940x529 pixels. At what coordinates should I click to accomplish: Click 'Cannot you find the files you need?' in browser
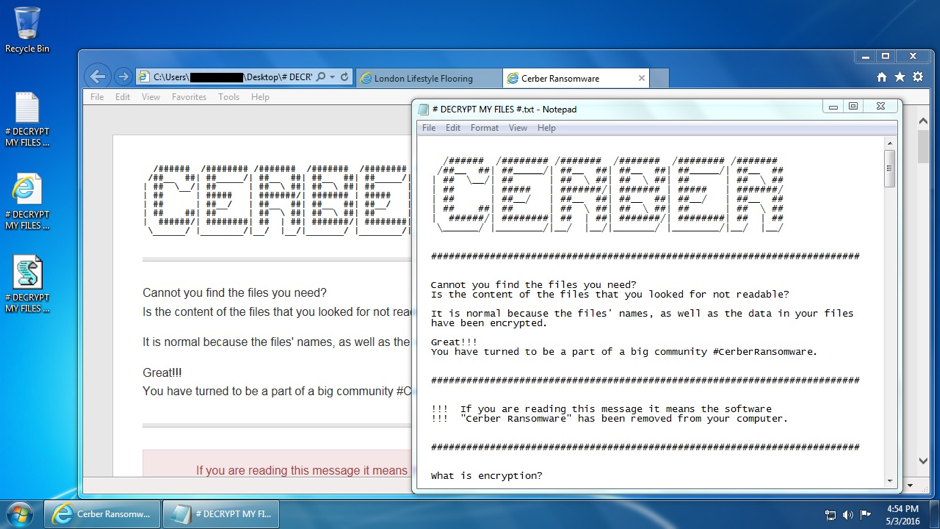[x=234, y=293]
